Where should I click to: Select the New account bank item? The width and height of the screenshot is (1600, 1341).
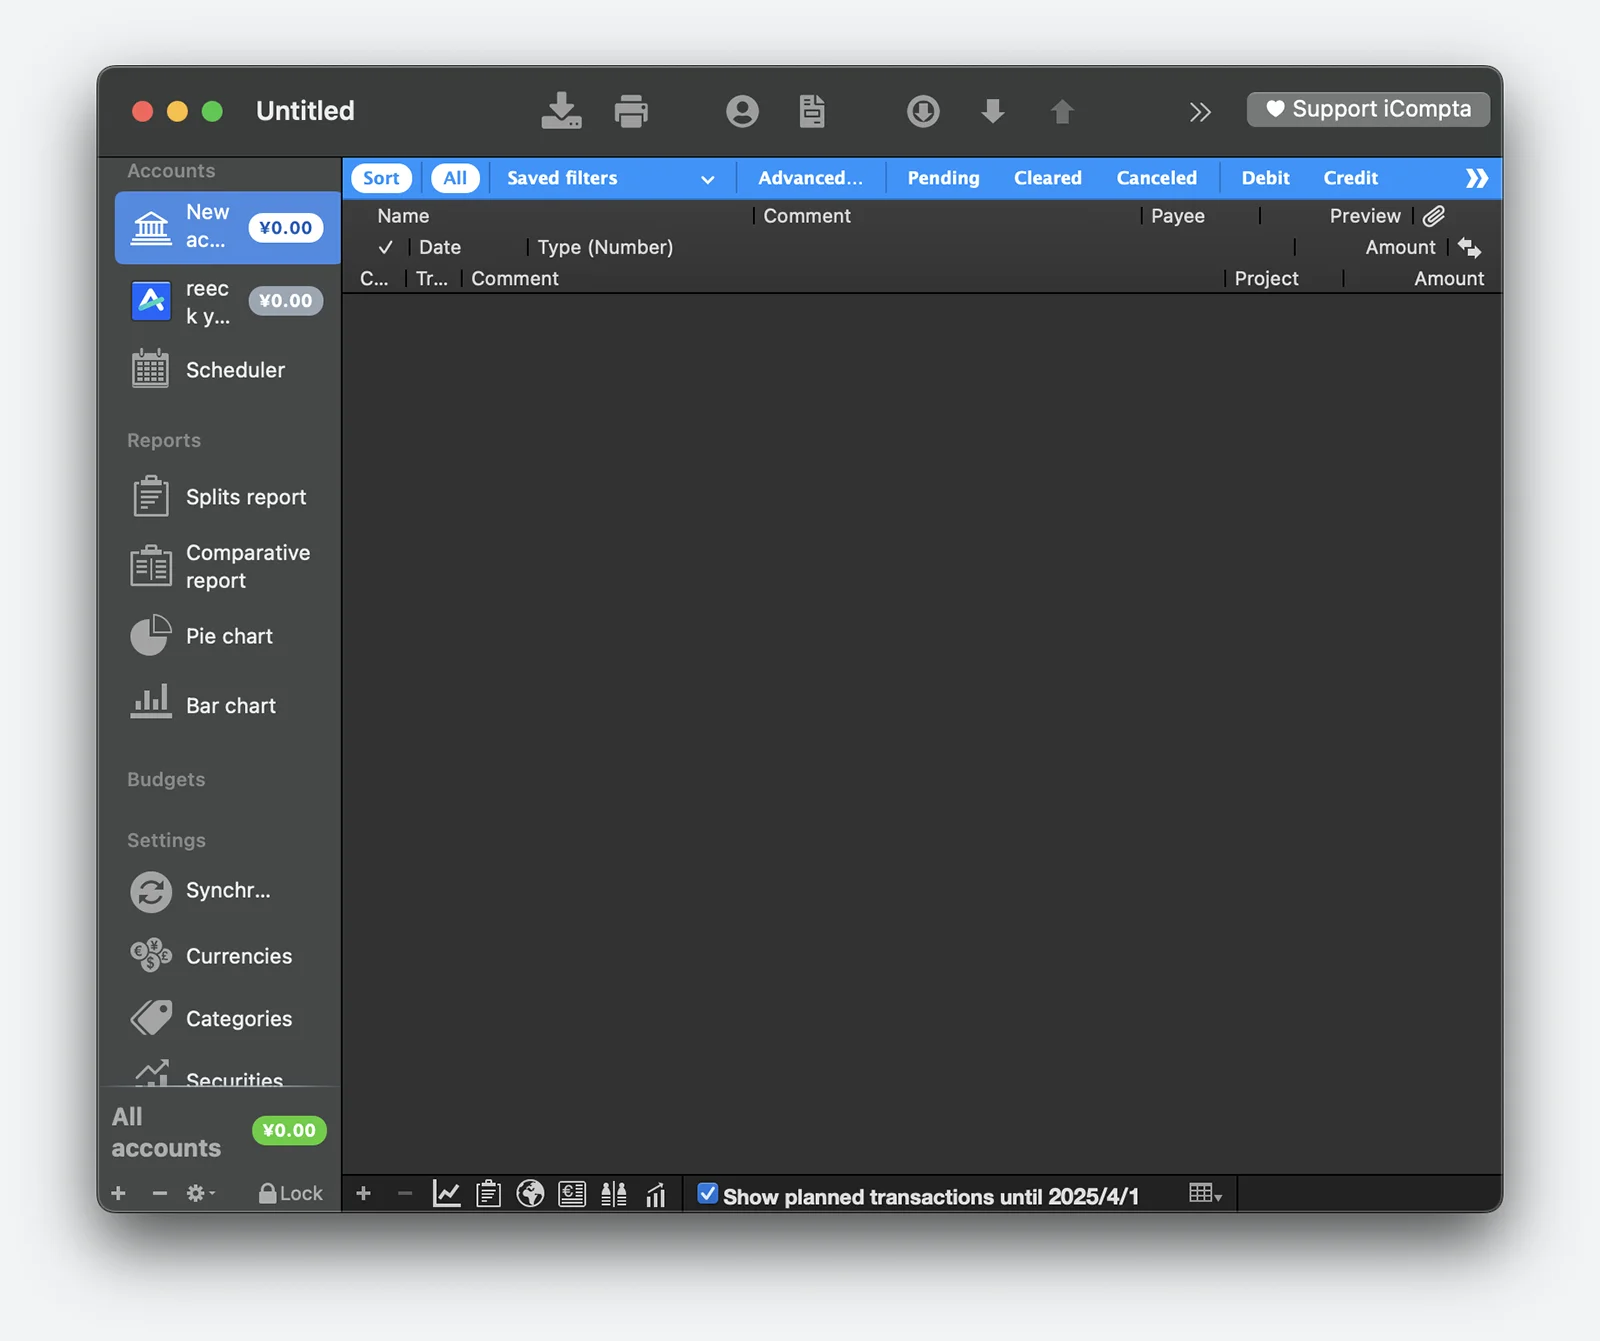(x=228, y=227)
